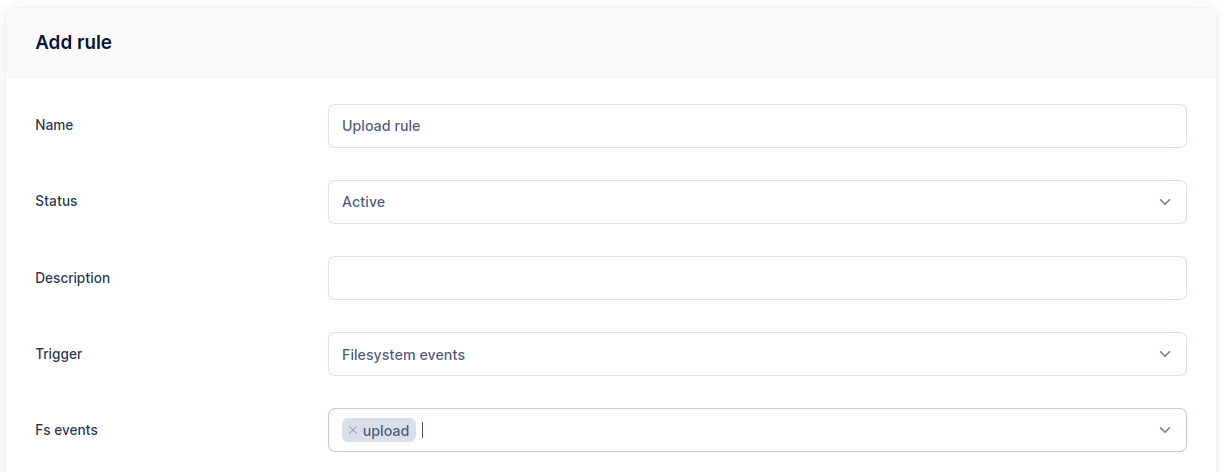Click the Add rule heading
Image resolution: width=1223 pixels, height=472 pixels.
tap(73, 42)
